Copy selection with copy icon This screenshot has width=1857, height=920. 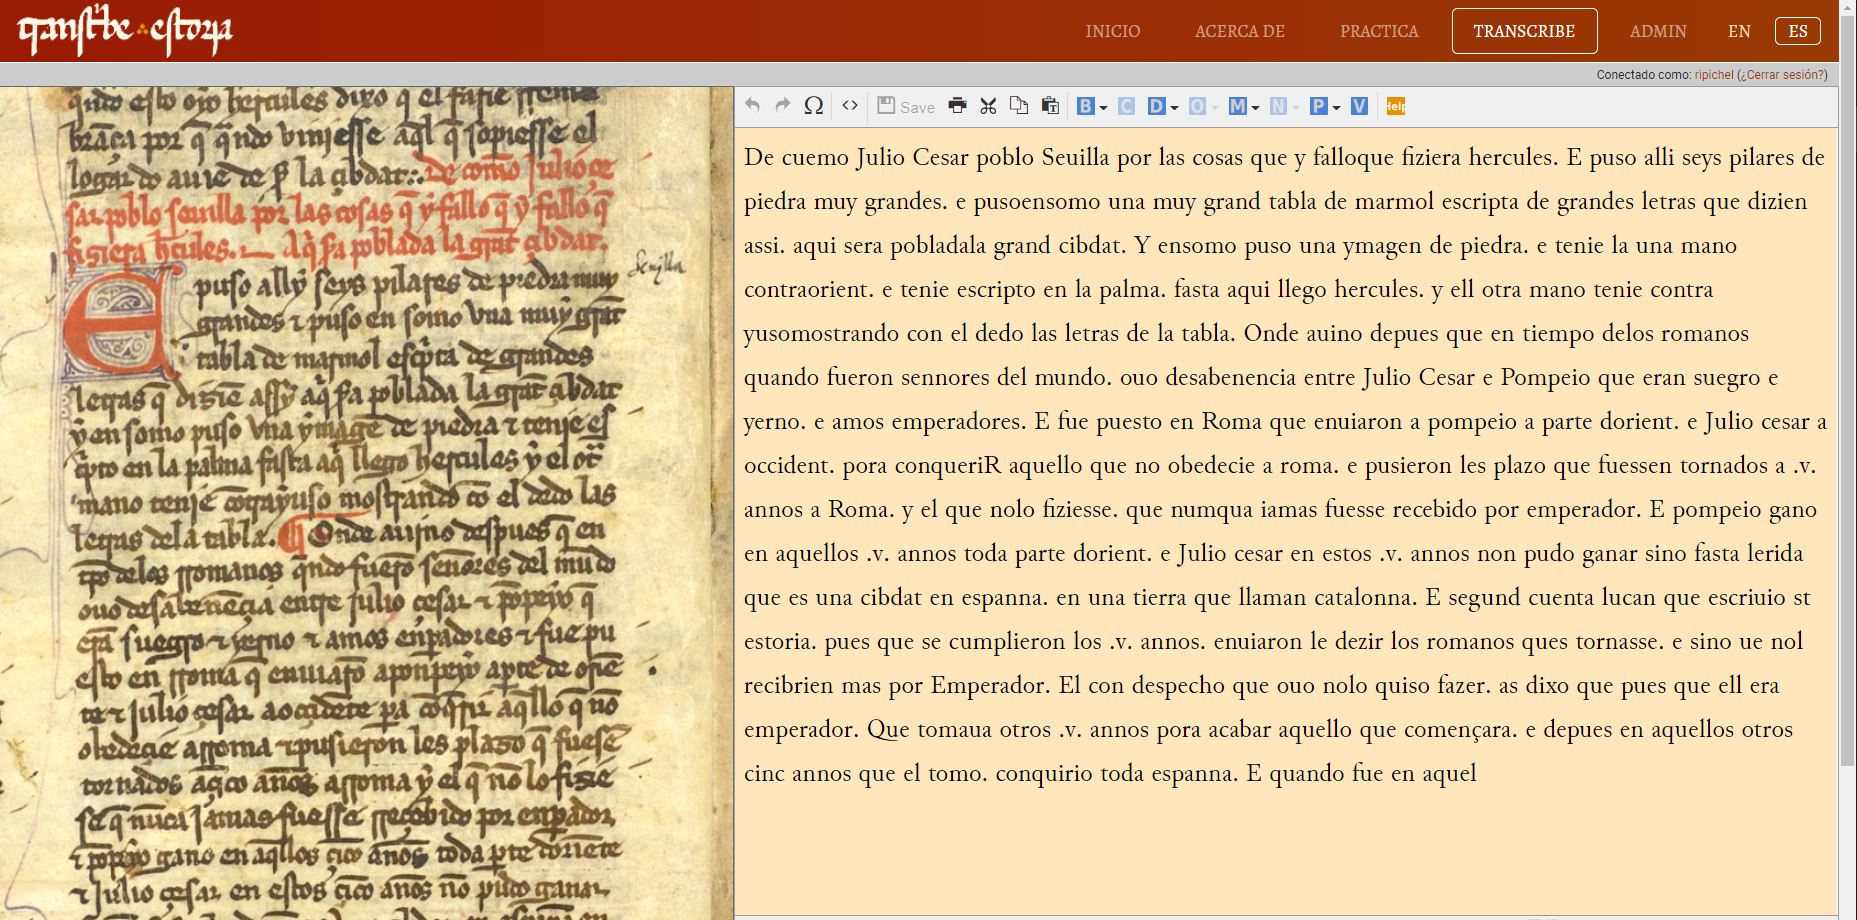[x=1019, y=106]
